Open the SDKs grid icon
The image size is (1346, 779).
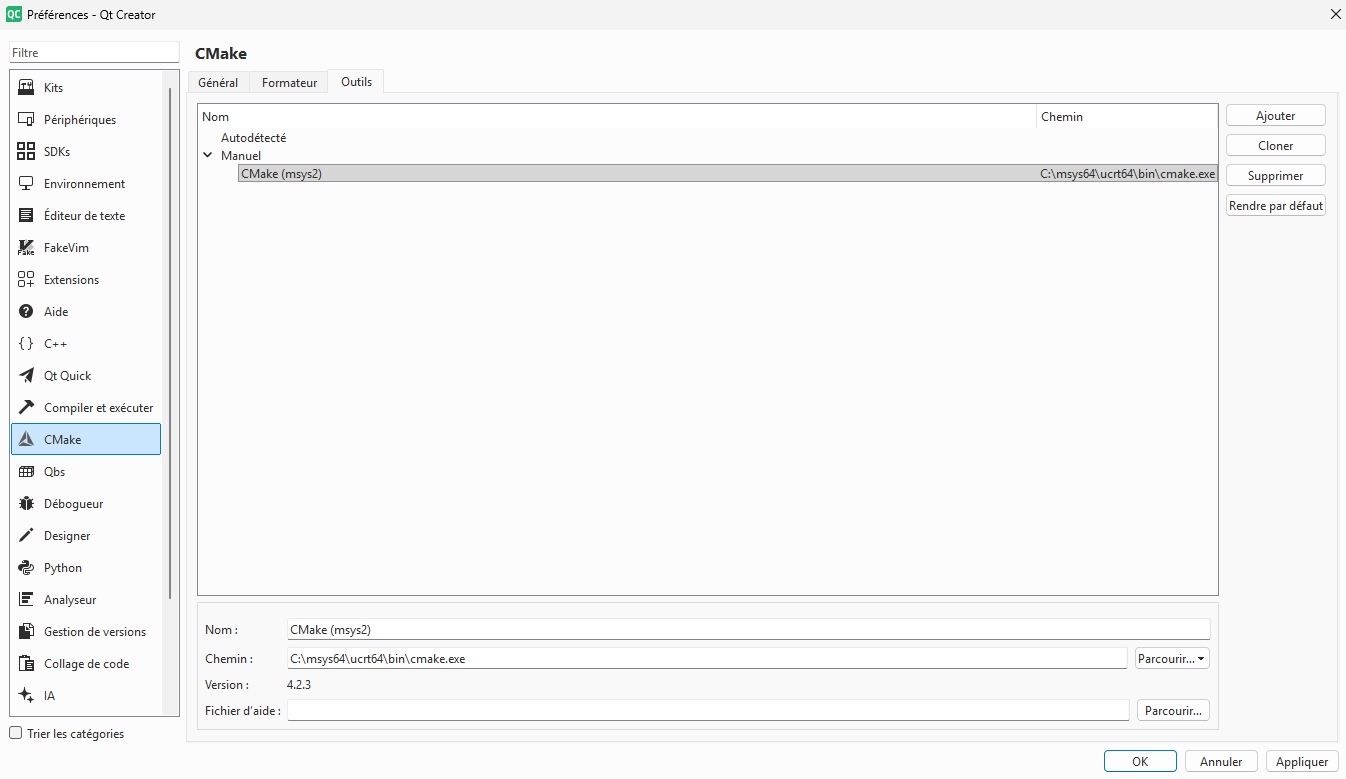click(x=27, y=152)
